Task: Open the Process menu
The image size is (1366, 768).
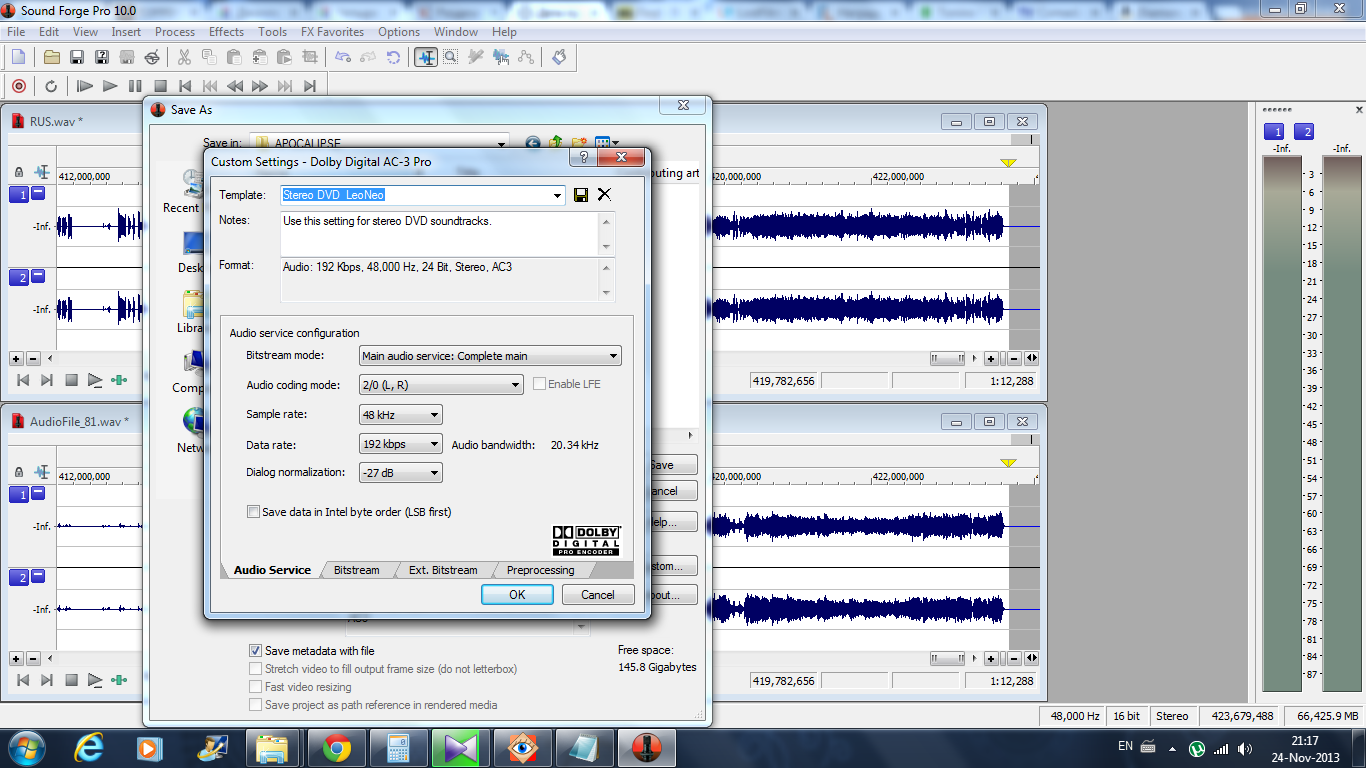Action: 175,32
